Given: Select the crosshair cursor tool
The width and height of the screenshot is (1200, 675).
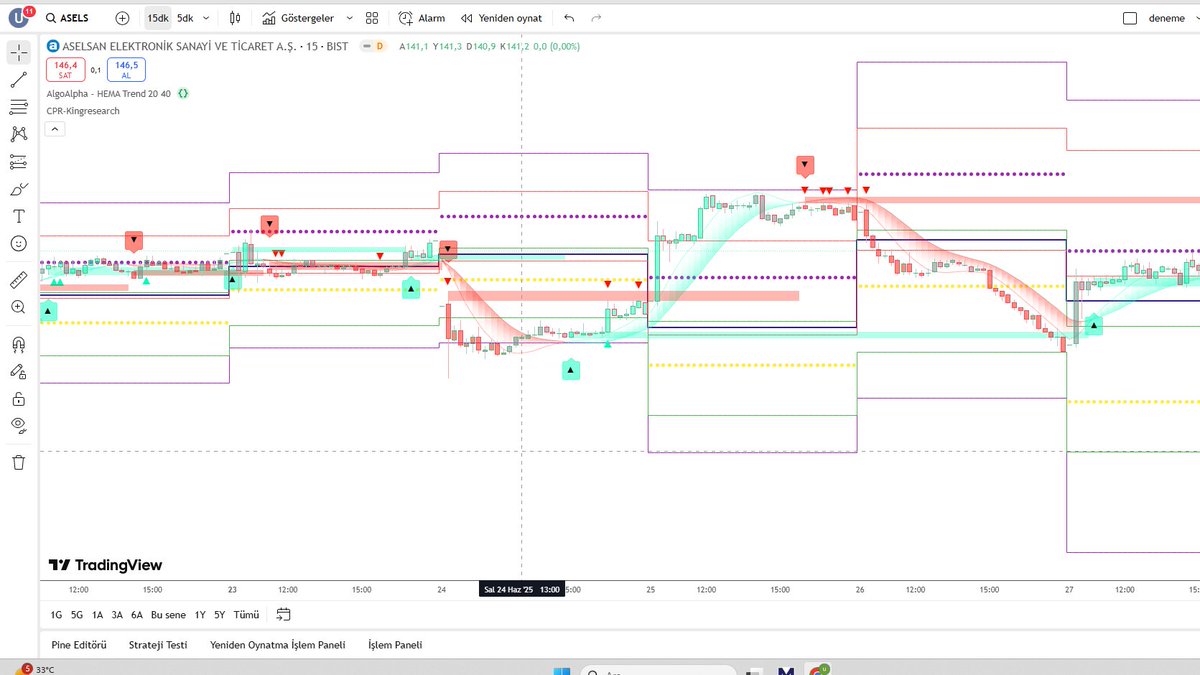Looking at the screenshot, I should [x=19, y=53].
